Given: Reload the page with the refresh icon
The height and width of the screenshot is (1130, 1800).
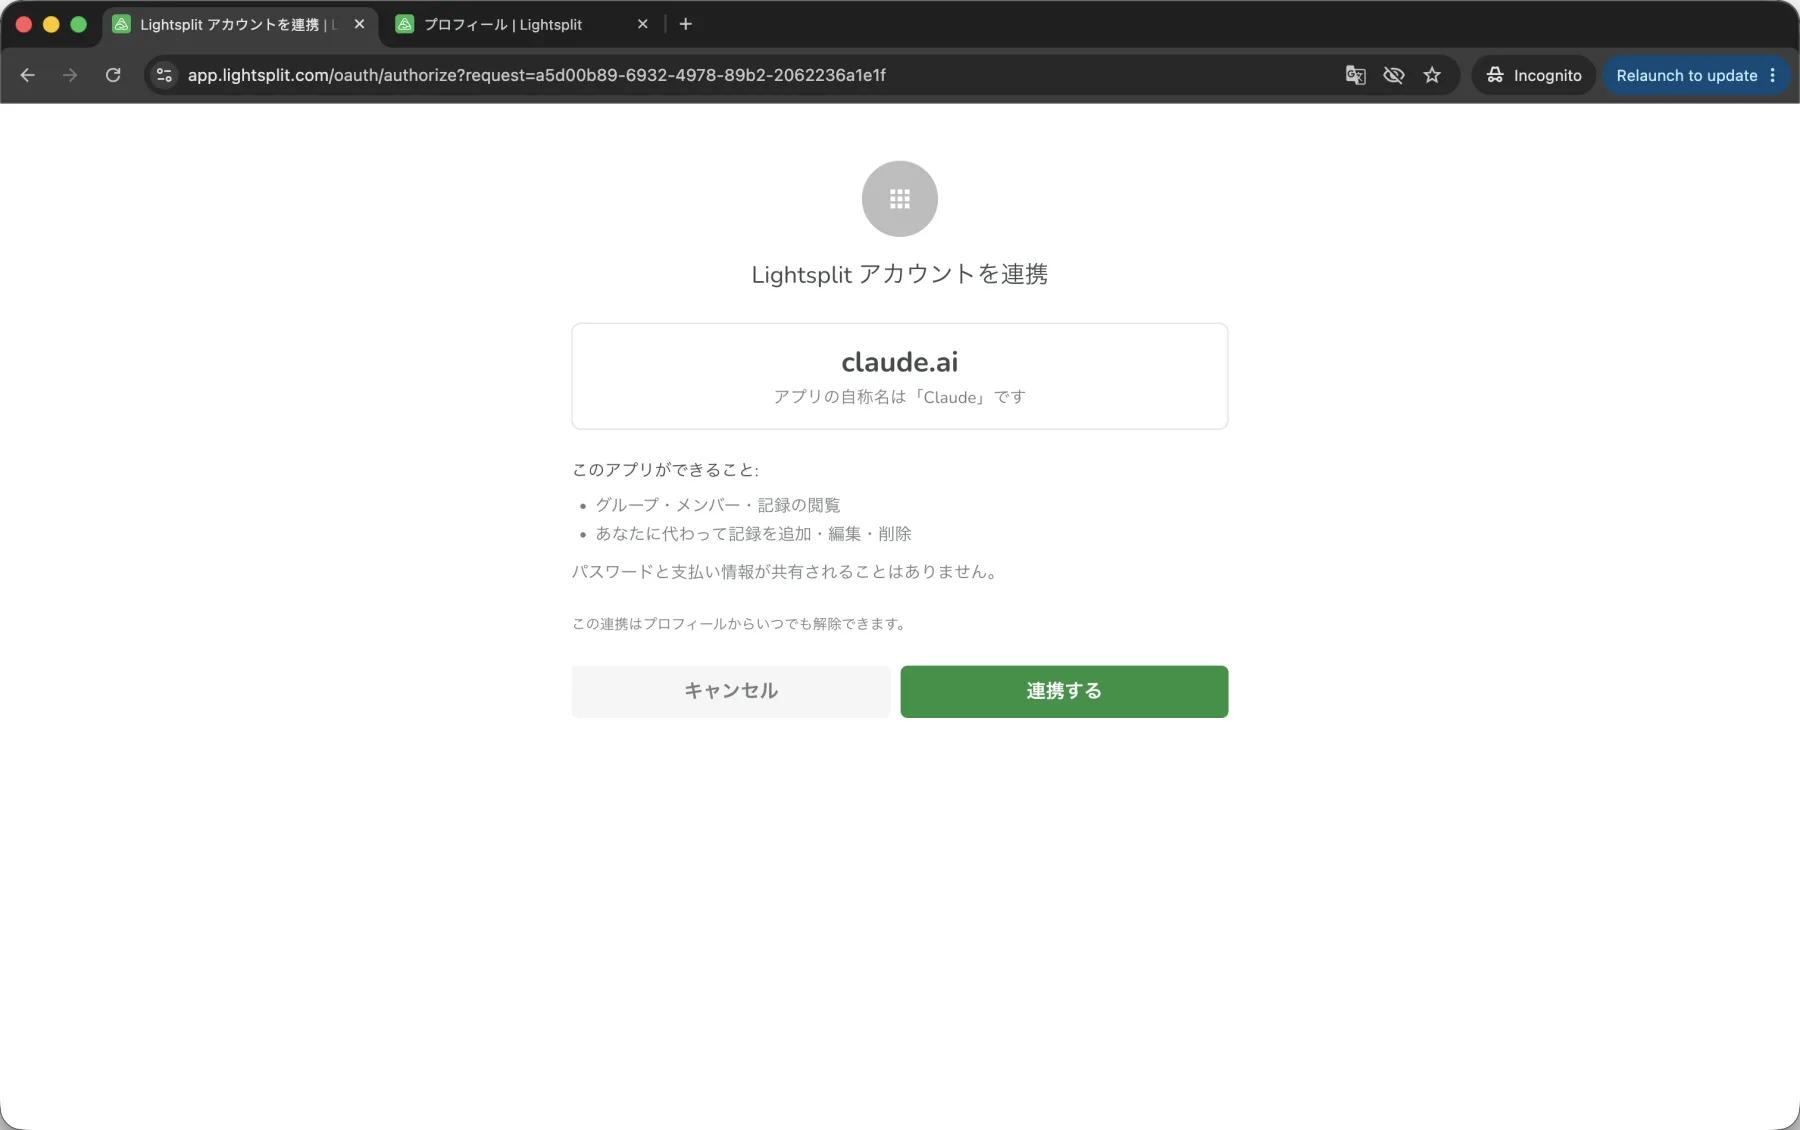Looking at the screenshot, I should point(113,75).
